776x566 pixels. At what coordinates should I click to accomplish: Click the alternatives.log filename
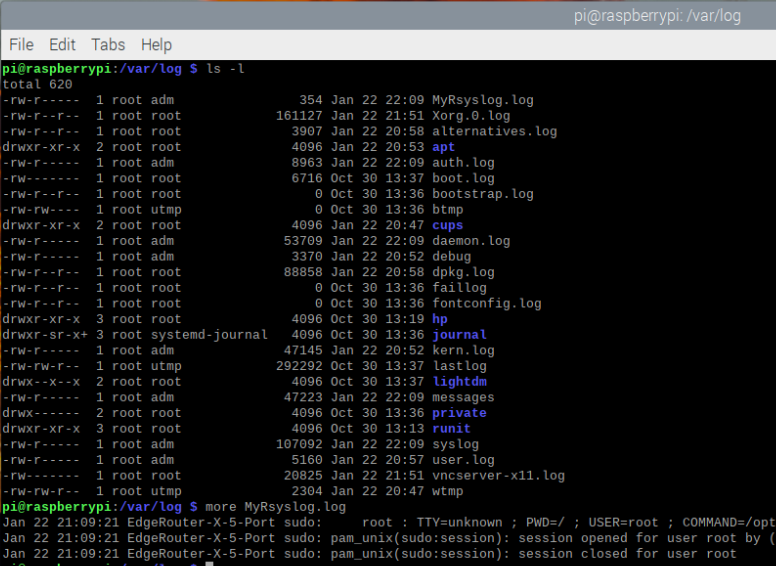click(494, 132)
